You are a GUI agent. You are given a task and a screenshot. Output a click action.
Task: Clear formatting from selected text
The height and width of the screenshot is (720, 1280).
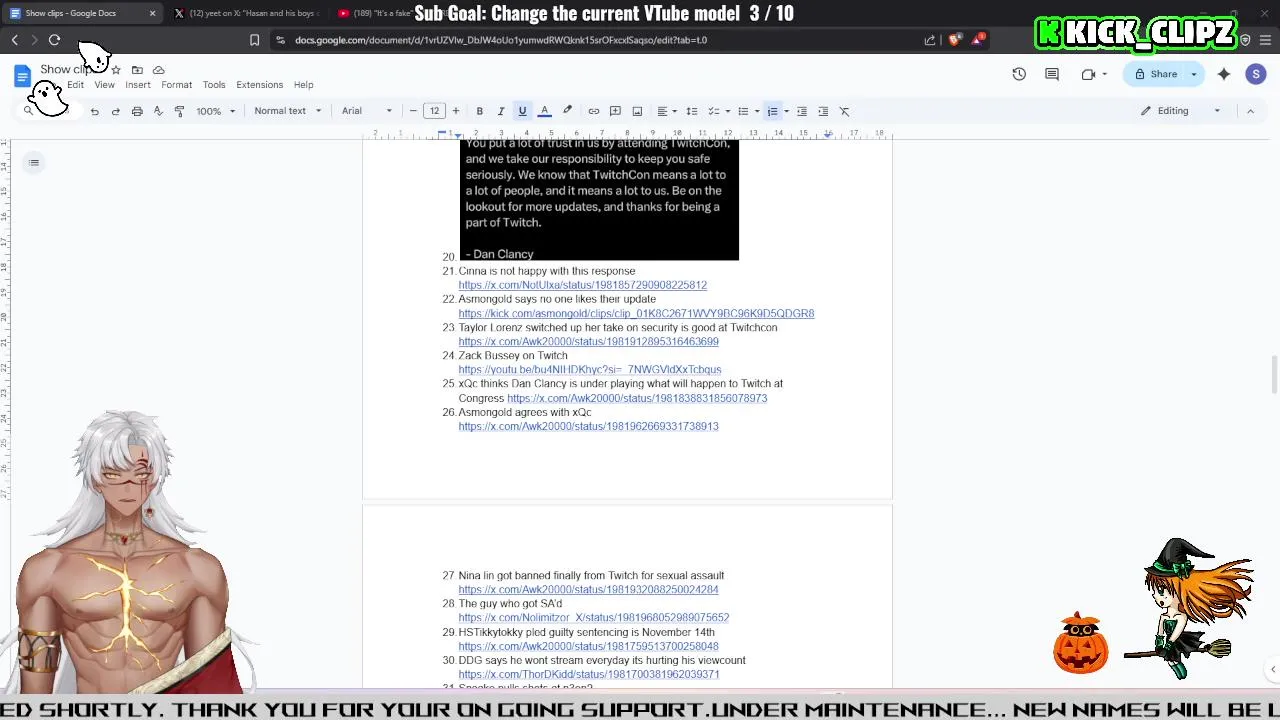[x=845, y=111]
